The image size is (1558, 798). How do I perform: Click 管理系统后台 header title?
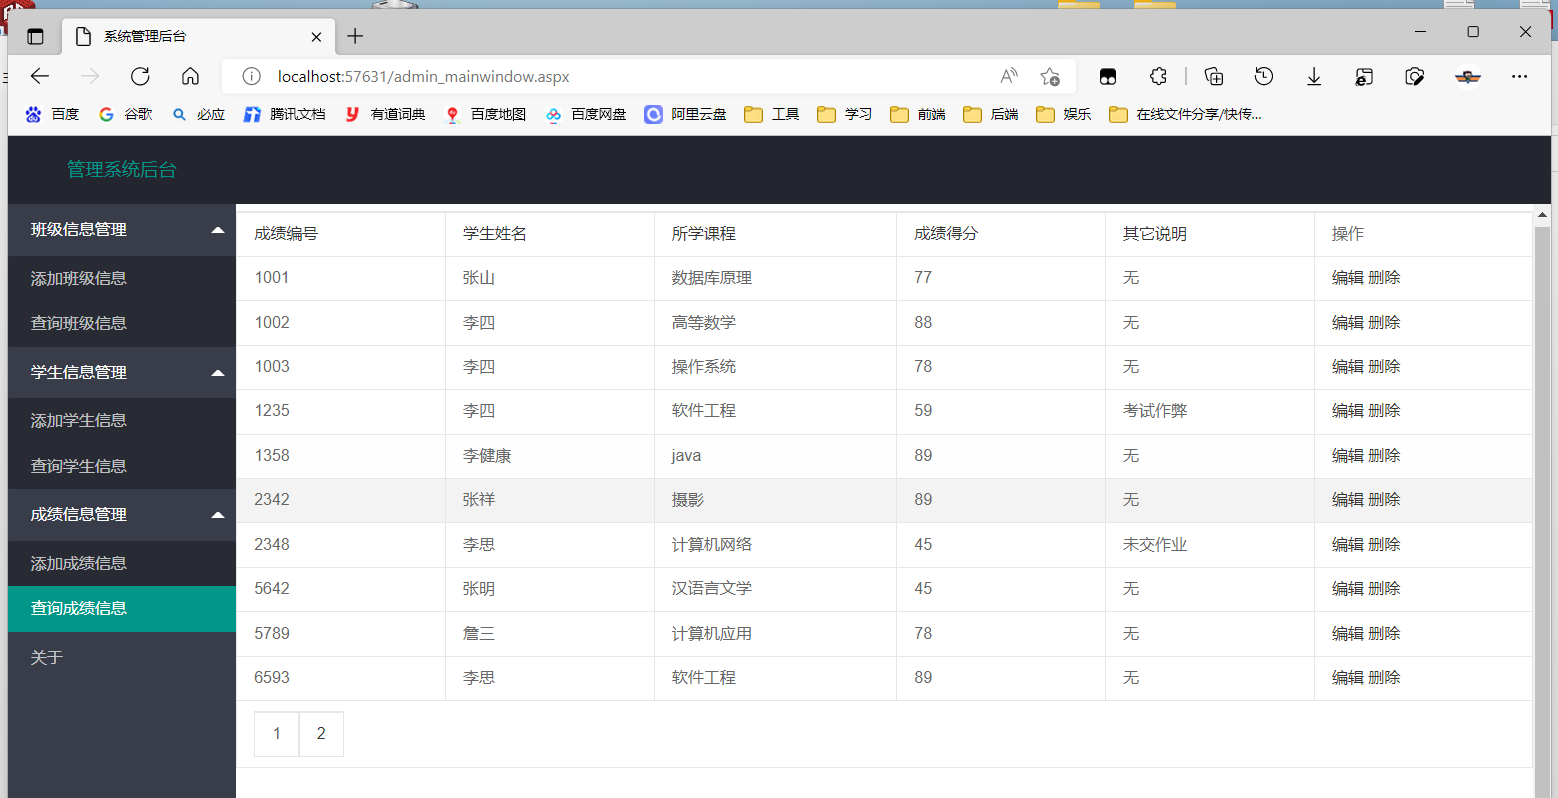coord(122,170)
